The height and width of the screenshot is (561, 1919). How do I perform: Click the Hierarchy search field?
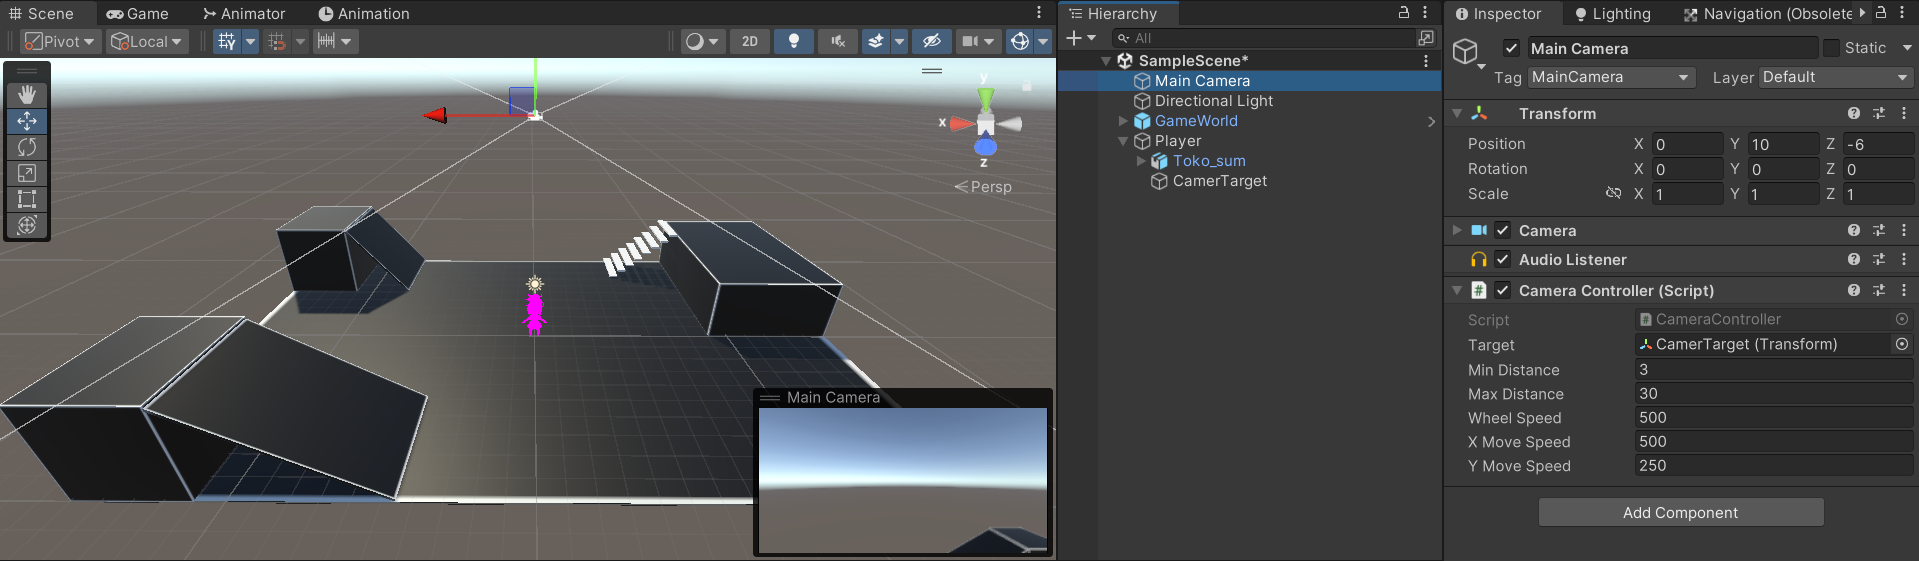[x=1262, y=38]
